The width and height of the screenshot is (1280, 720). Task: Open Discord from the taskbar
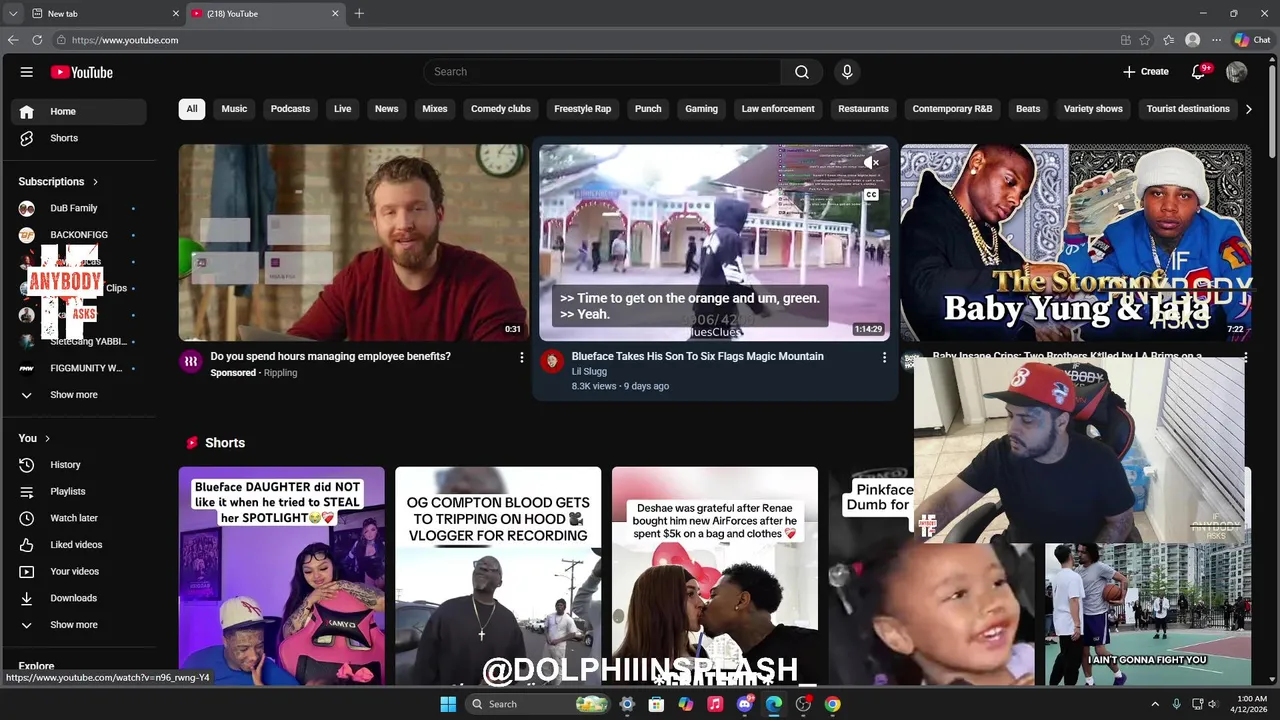744,704
